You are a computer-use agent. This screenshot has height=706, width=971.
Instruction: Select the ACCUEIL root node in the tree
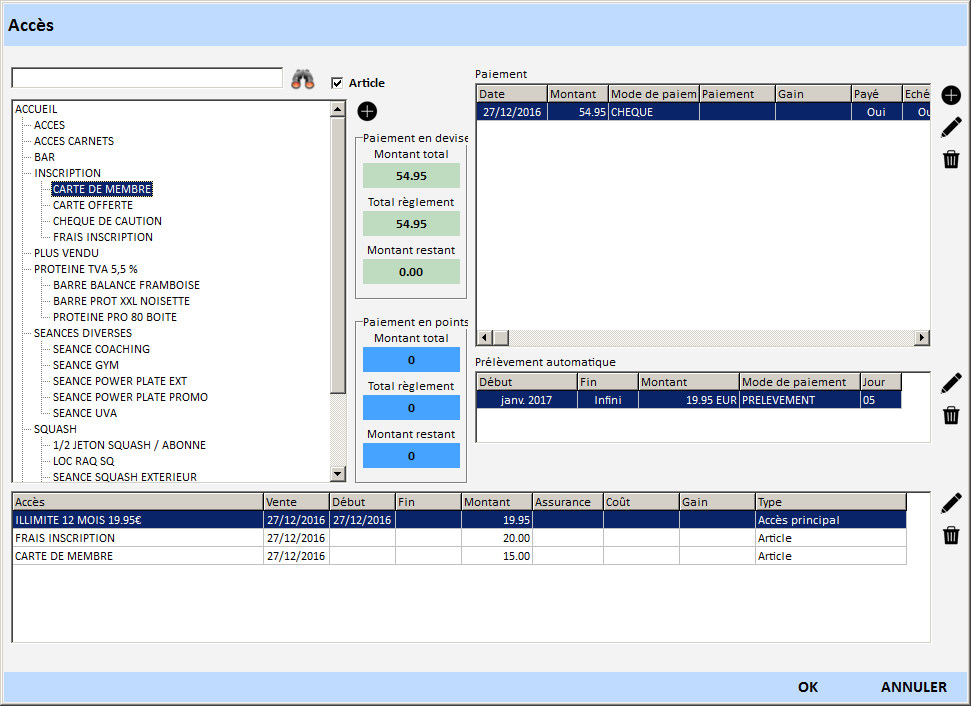[x=36, y=109]
